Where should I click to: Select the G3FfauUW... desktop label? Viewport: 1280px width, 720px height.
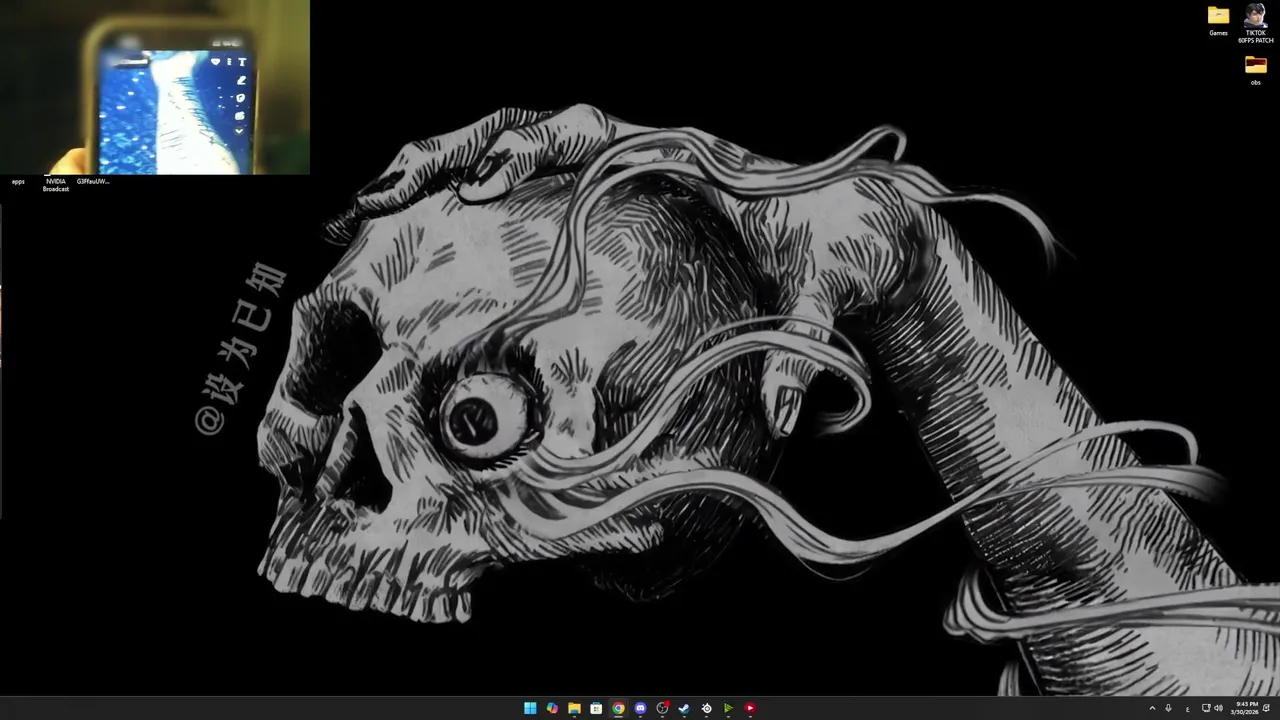point(93,182)
